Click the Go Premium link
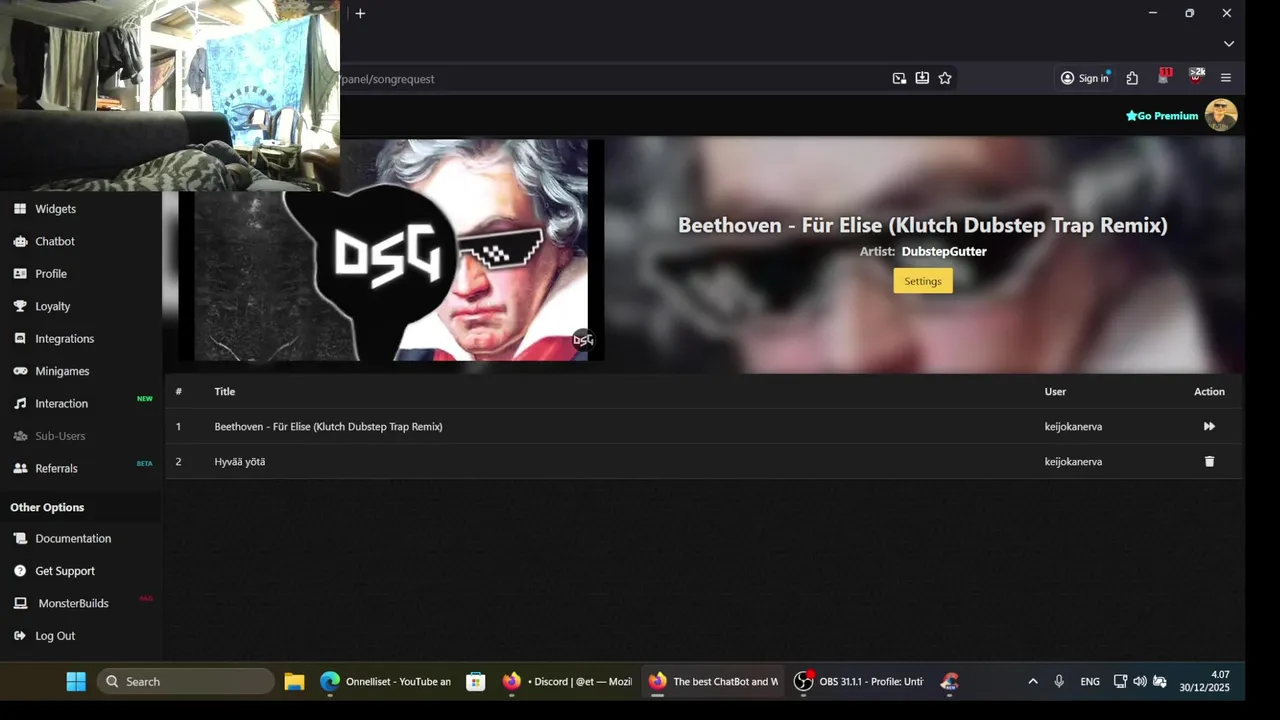The height and width of the screenshot is (720, 1280). 1162,116
